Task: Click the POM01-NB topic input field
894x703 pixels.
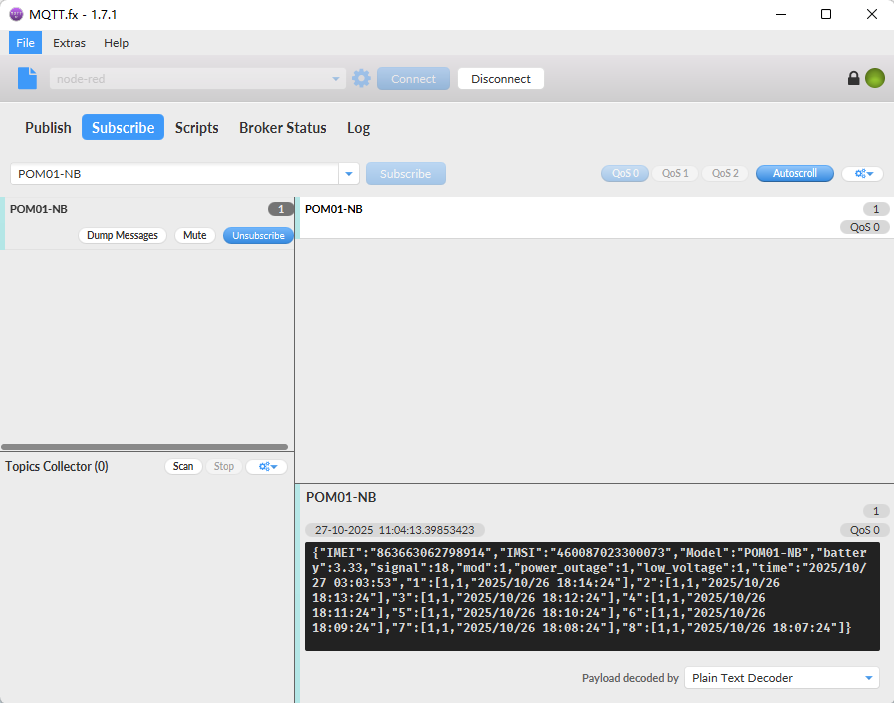Action: coord(174,174)
